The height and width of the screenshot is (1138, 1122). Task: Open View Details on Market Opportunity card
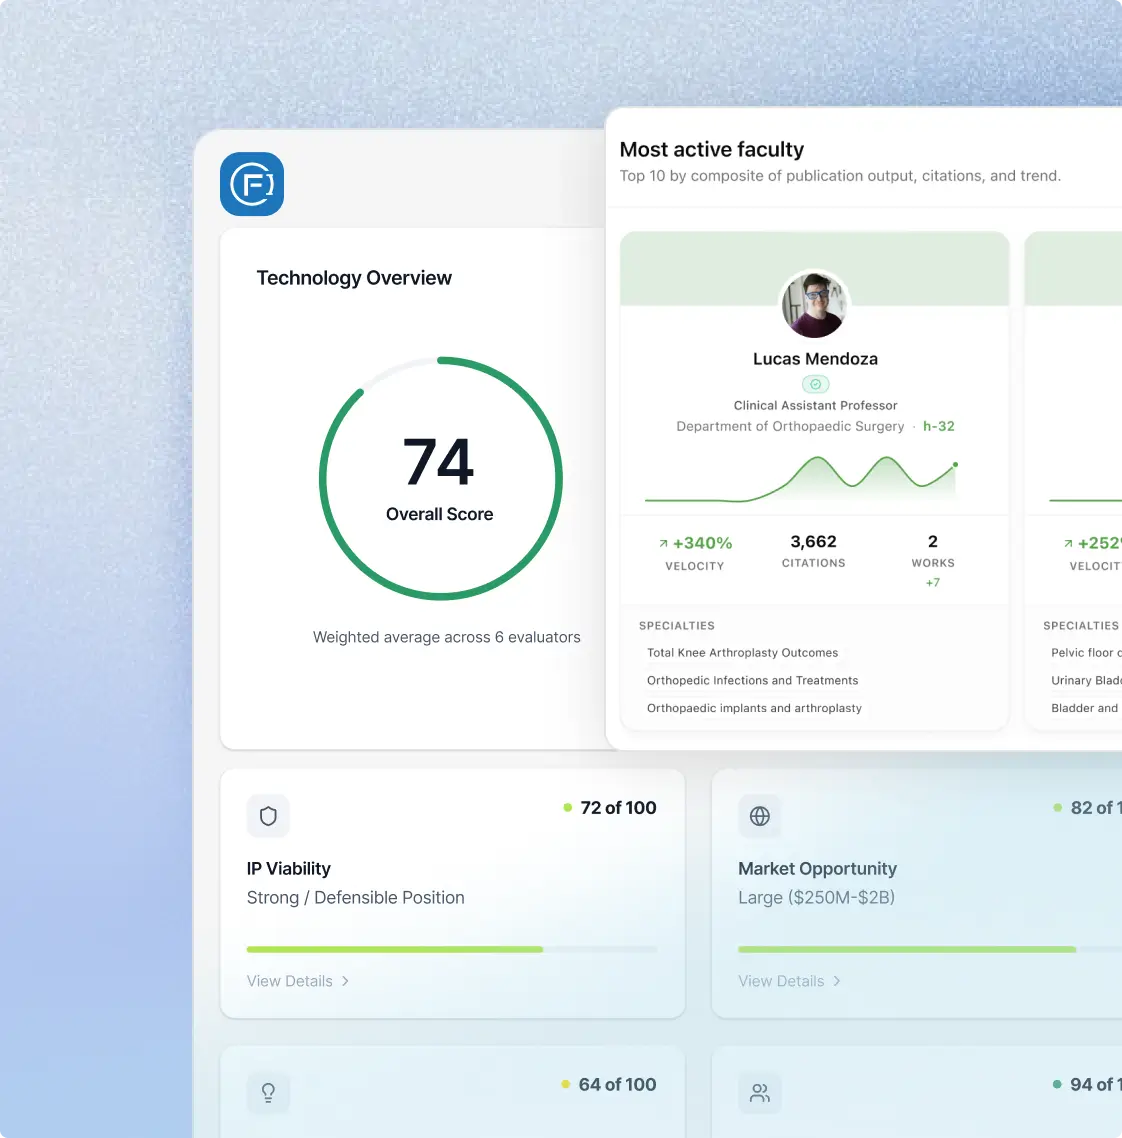tap(789, 981)
